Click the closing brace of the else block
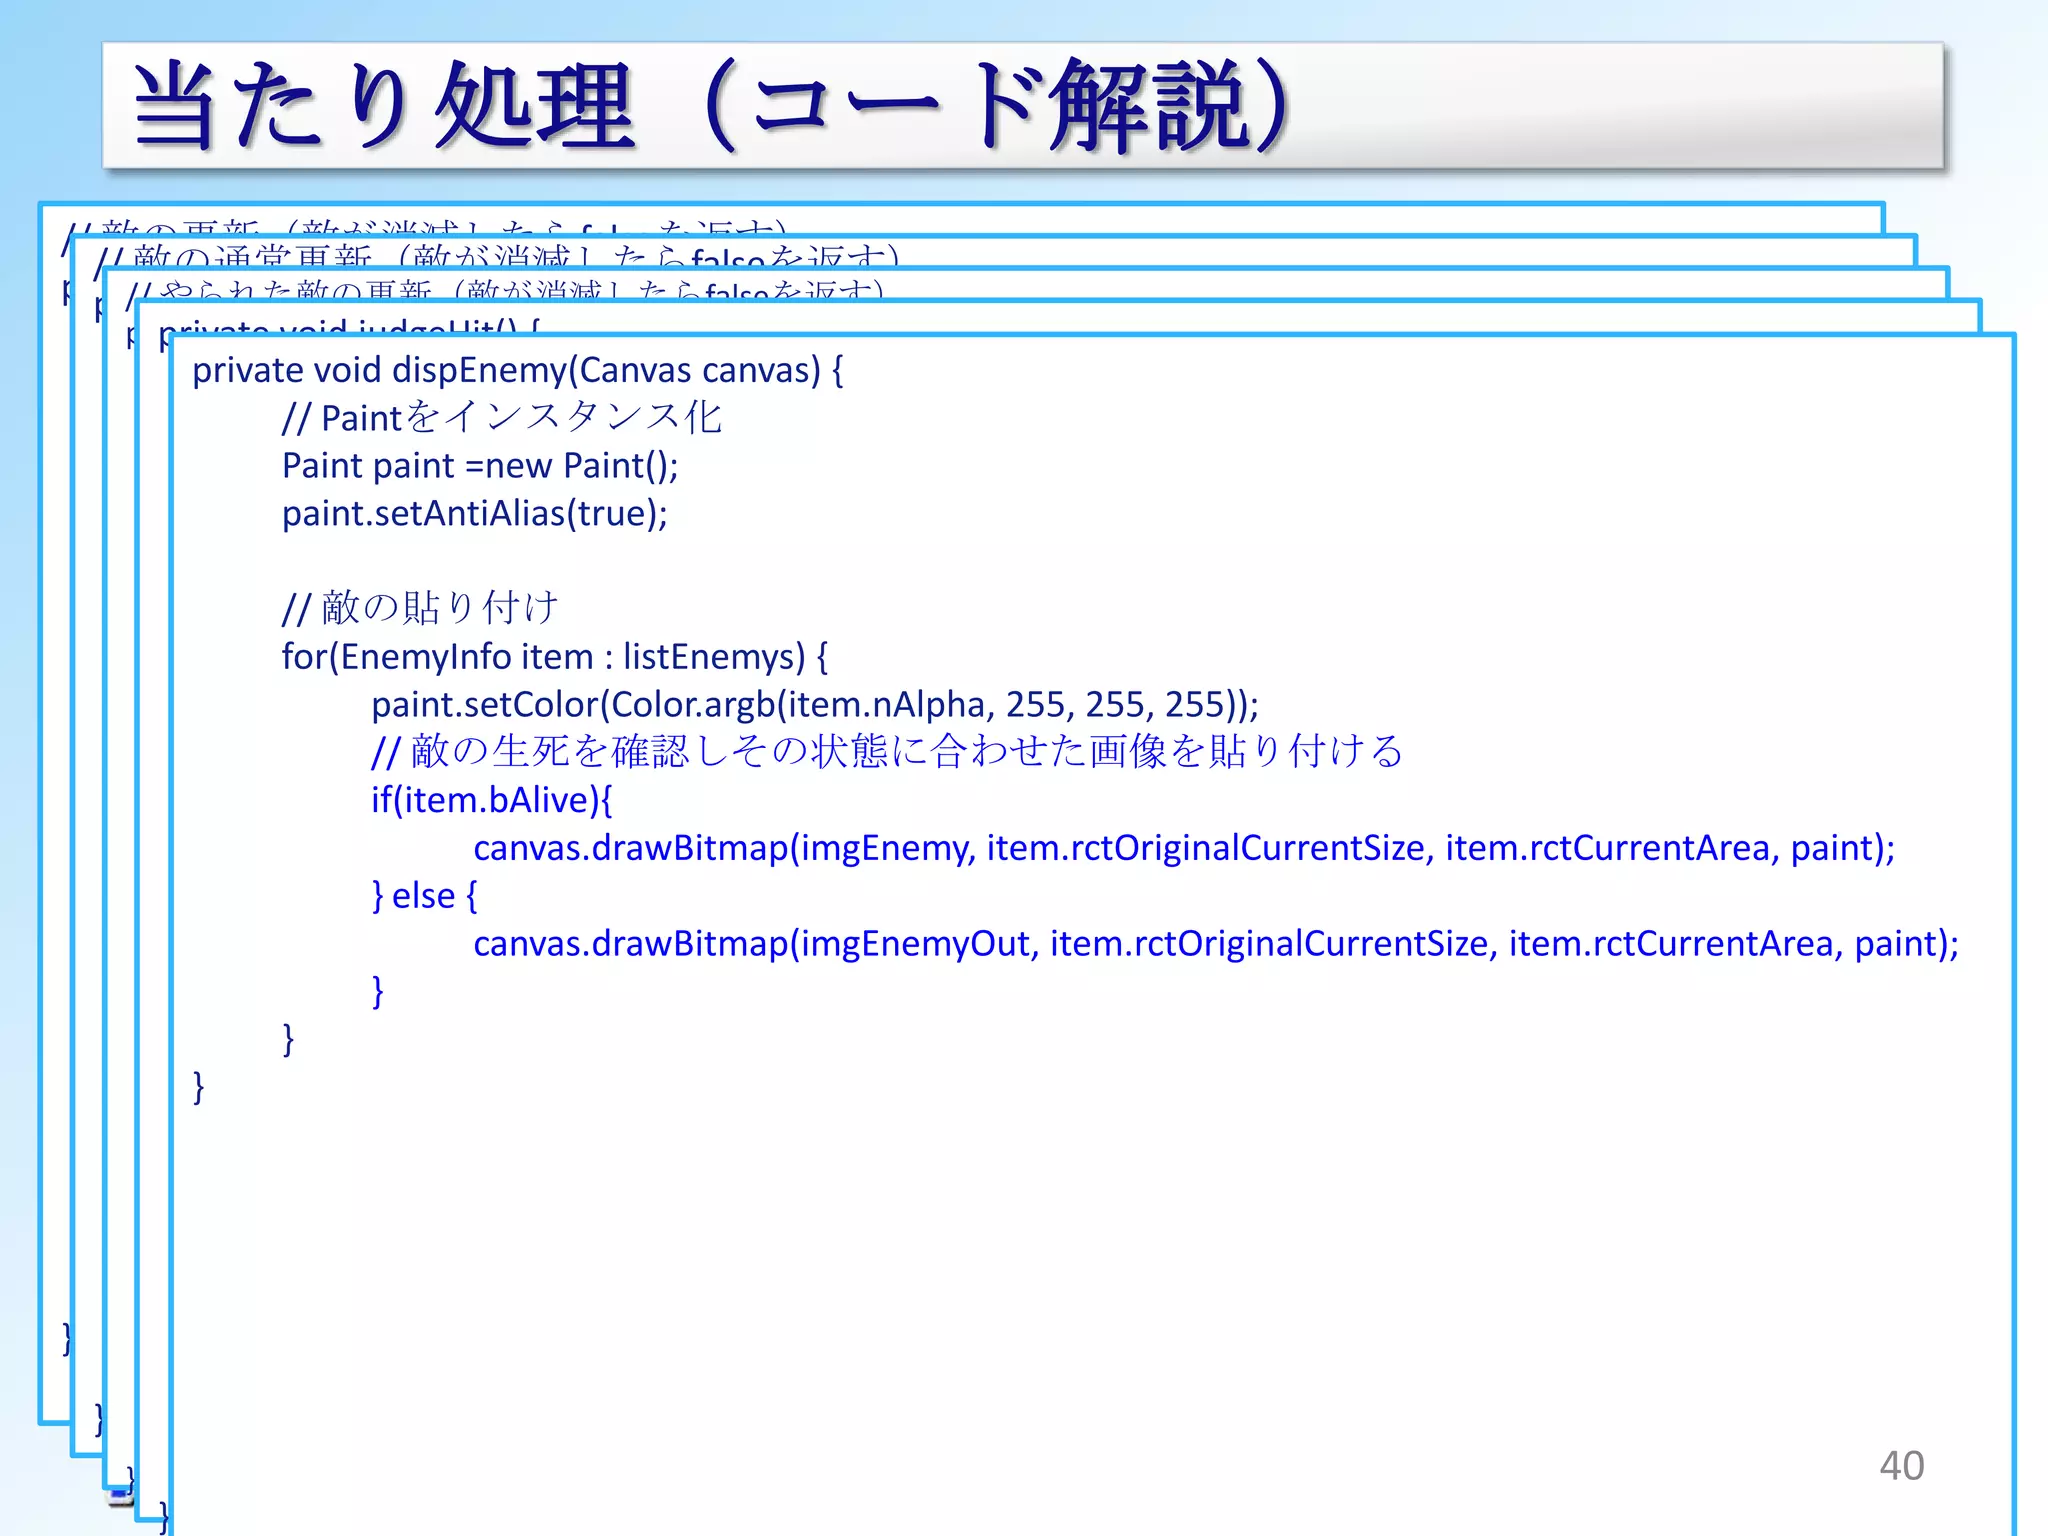Image resolution: width=2048 pixels, height=1536 pixels. pyautogui.click(x=378, y=992)
